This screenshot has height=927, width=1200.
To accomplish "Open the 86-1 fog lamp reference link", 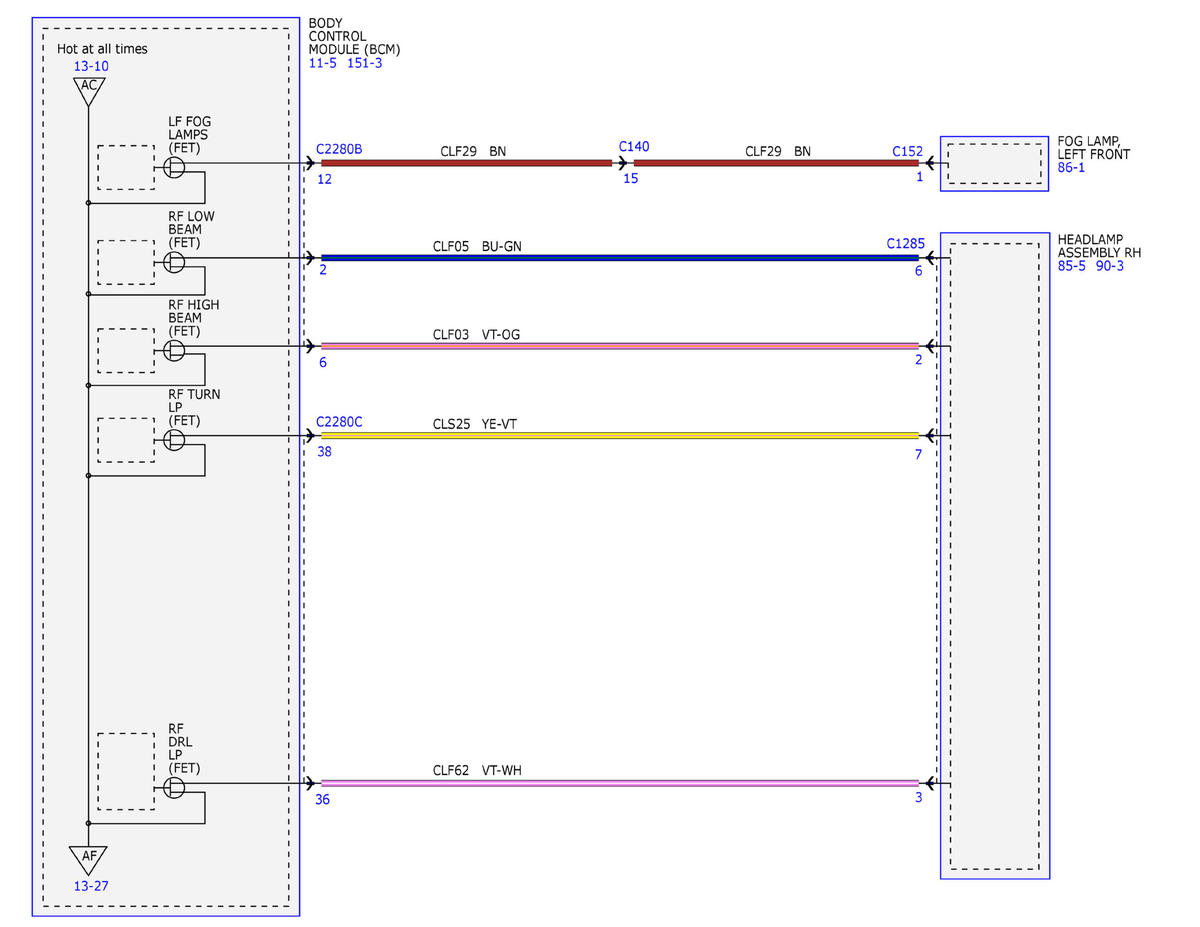I will point(1071,169).
